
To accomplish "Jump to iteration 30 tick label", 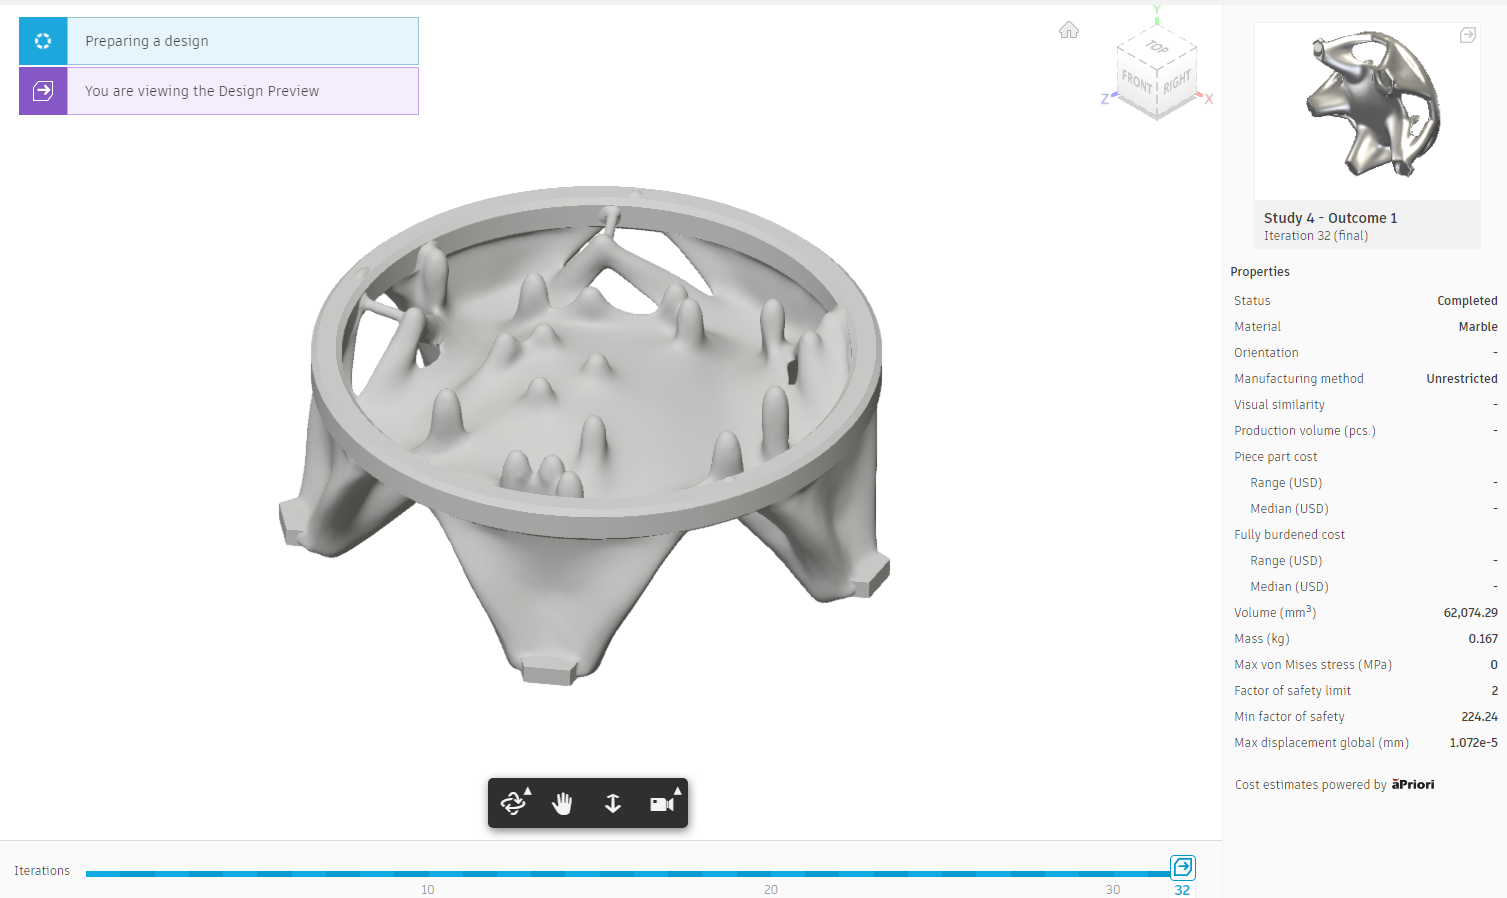I will pyautogui.click(x=1113, y=889).
